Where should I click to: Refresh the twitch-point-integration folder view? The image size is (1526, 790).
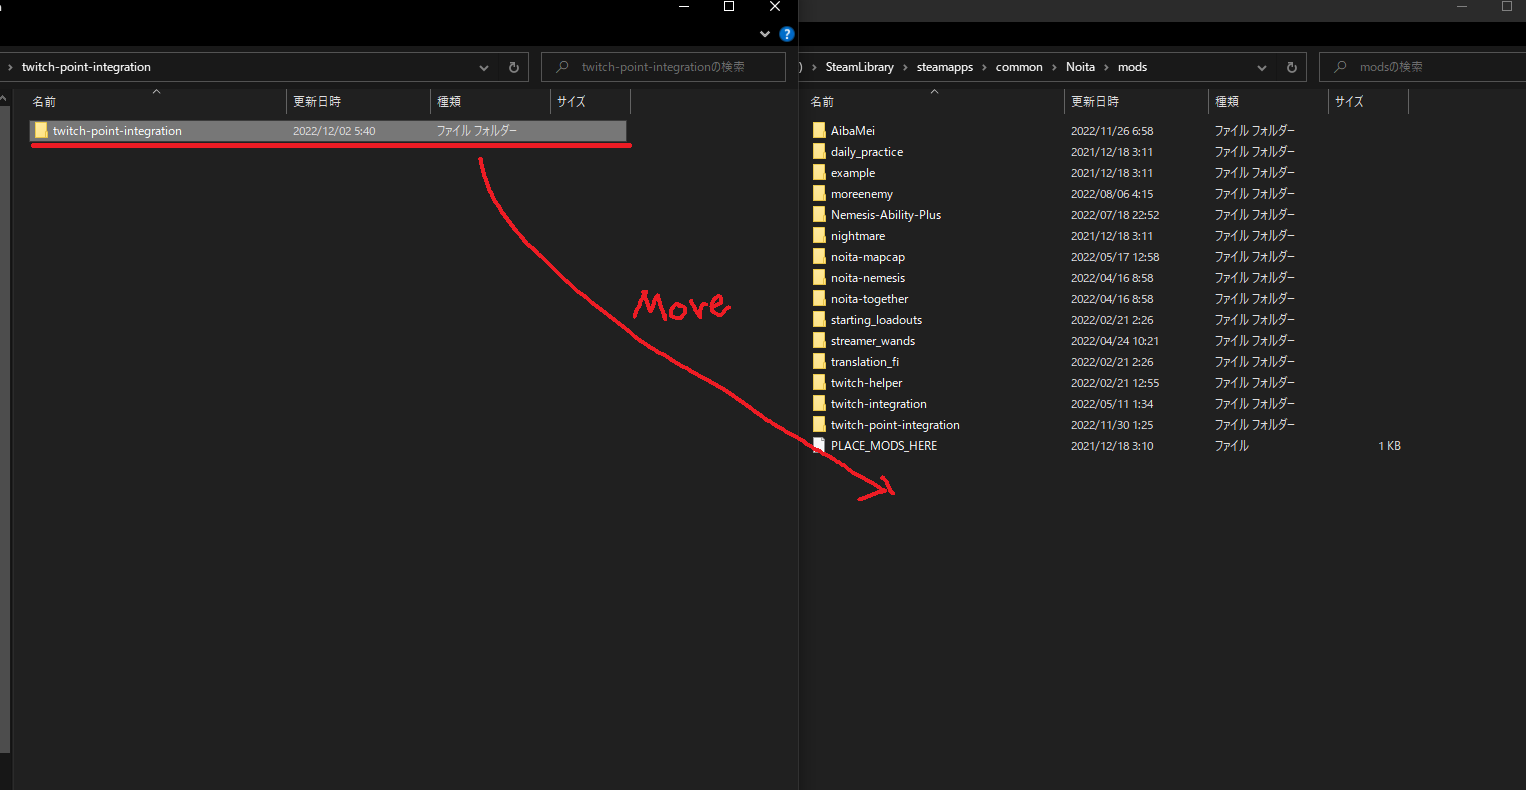click(x=513, y=67)
